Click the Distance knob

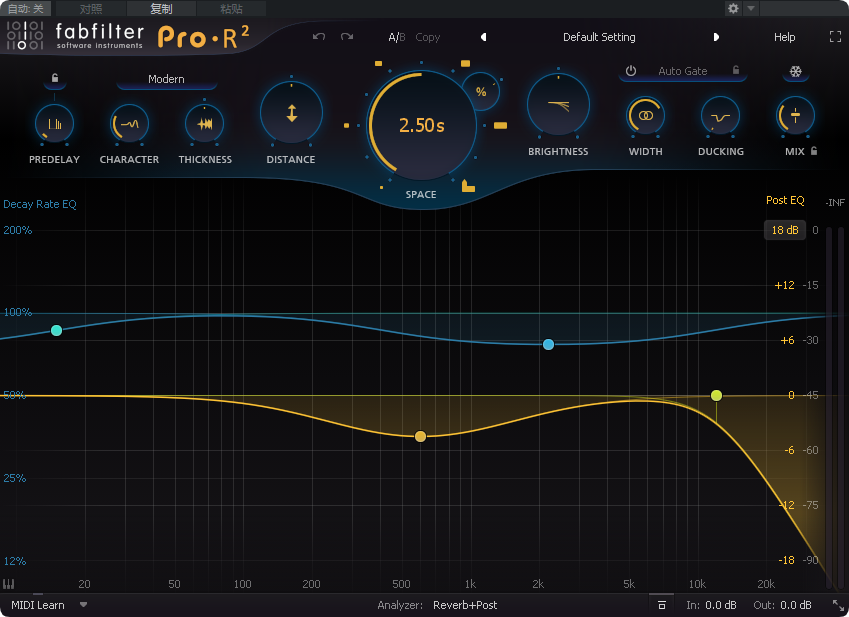[x=291, y=113]
